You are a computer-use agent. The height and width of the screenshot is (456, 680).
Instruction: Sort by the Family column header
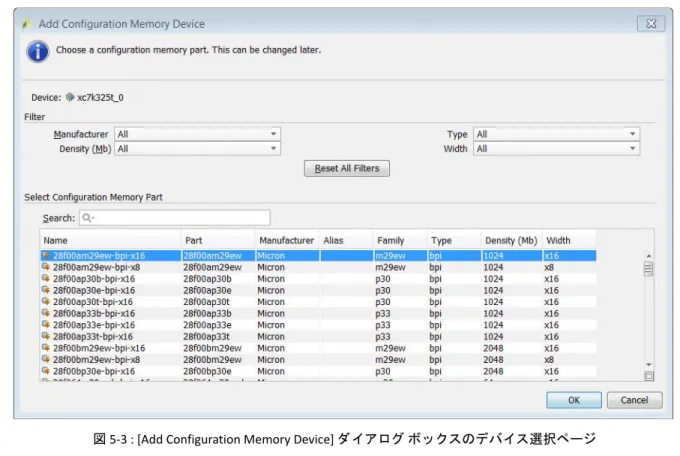[399, 240]
